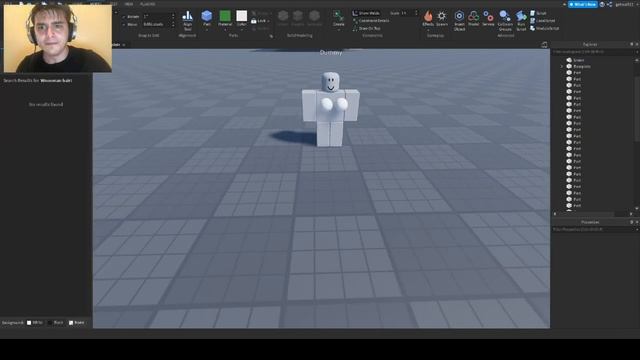640x360 pixels.
Task: Click the Explorer panel dock icon
Action: pyautogui.click(x=631, y=44)
